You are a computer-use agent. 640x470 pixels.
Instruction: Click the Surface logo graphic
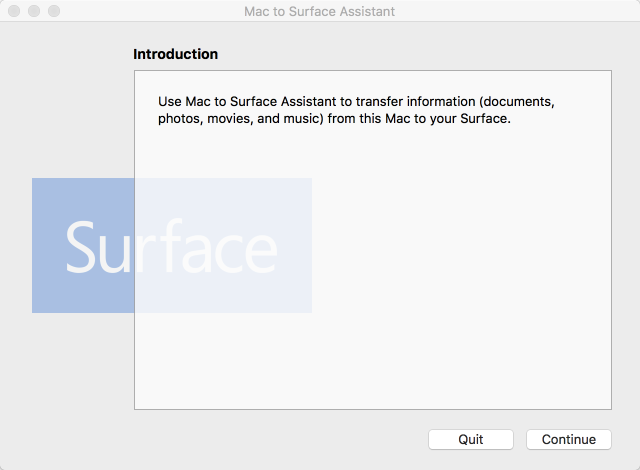(172, 246)
